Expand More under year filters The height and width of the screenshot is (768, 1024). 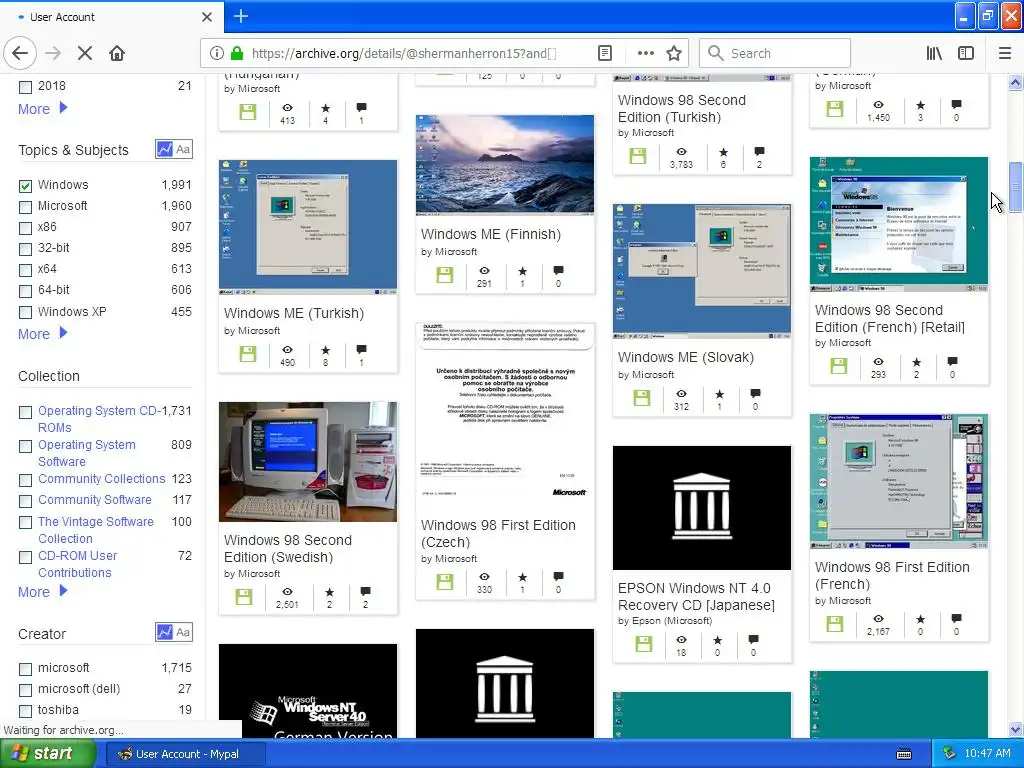42,108
